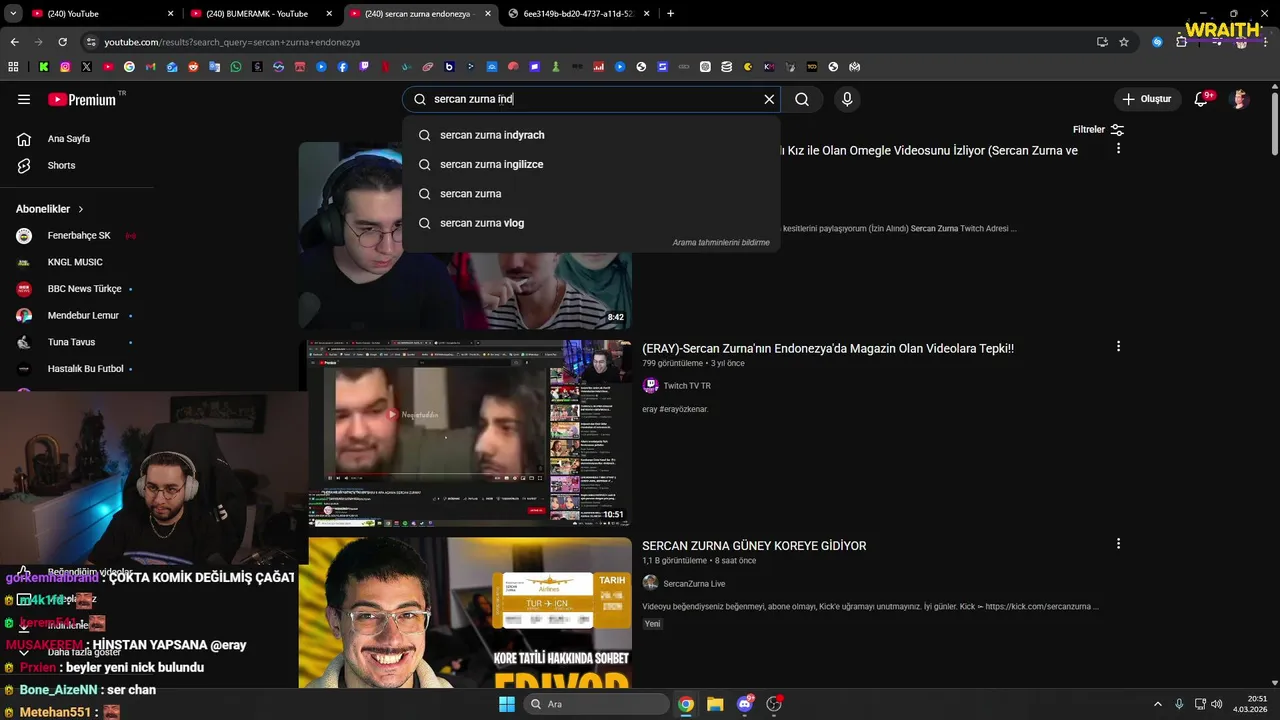The height and width of the screenshot is (720, 1280).
Task: Click inside the YouTube search field
Action: tap(590, 99)
